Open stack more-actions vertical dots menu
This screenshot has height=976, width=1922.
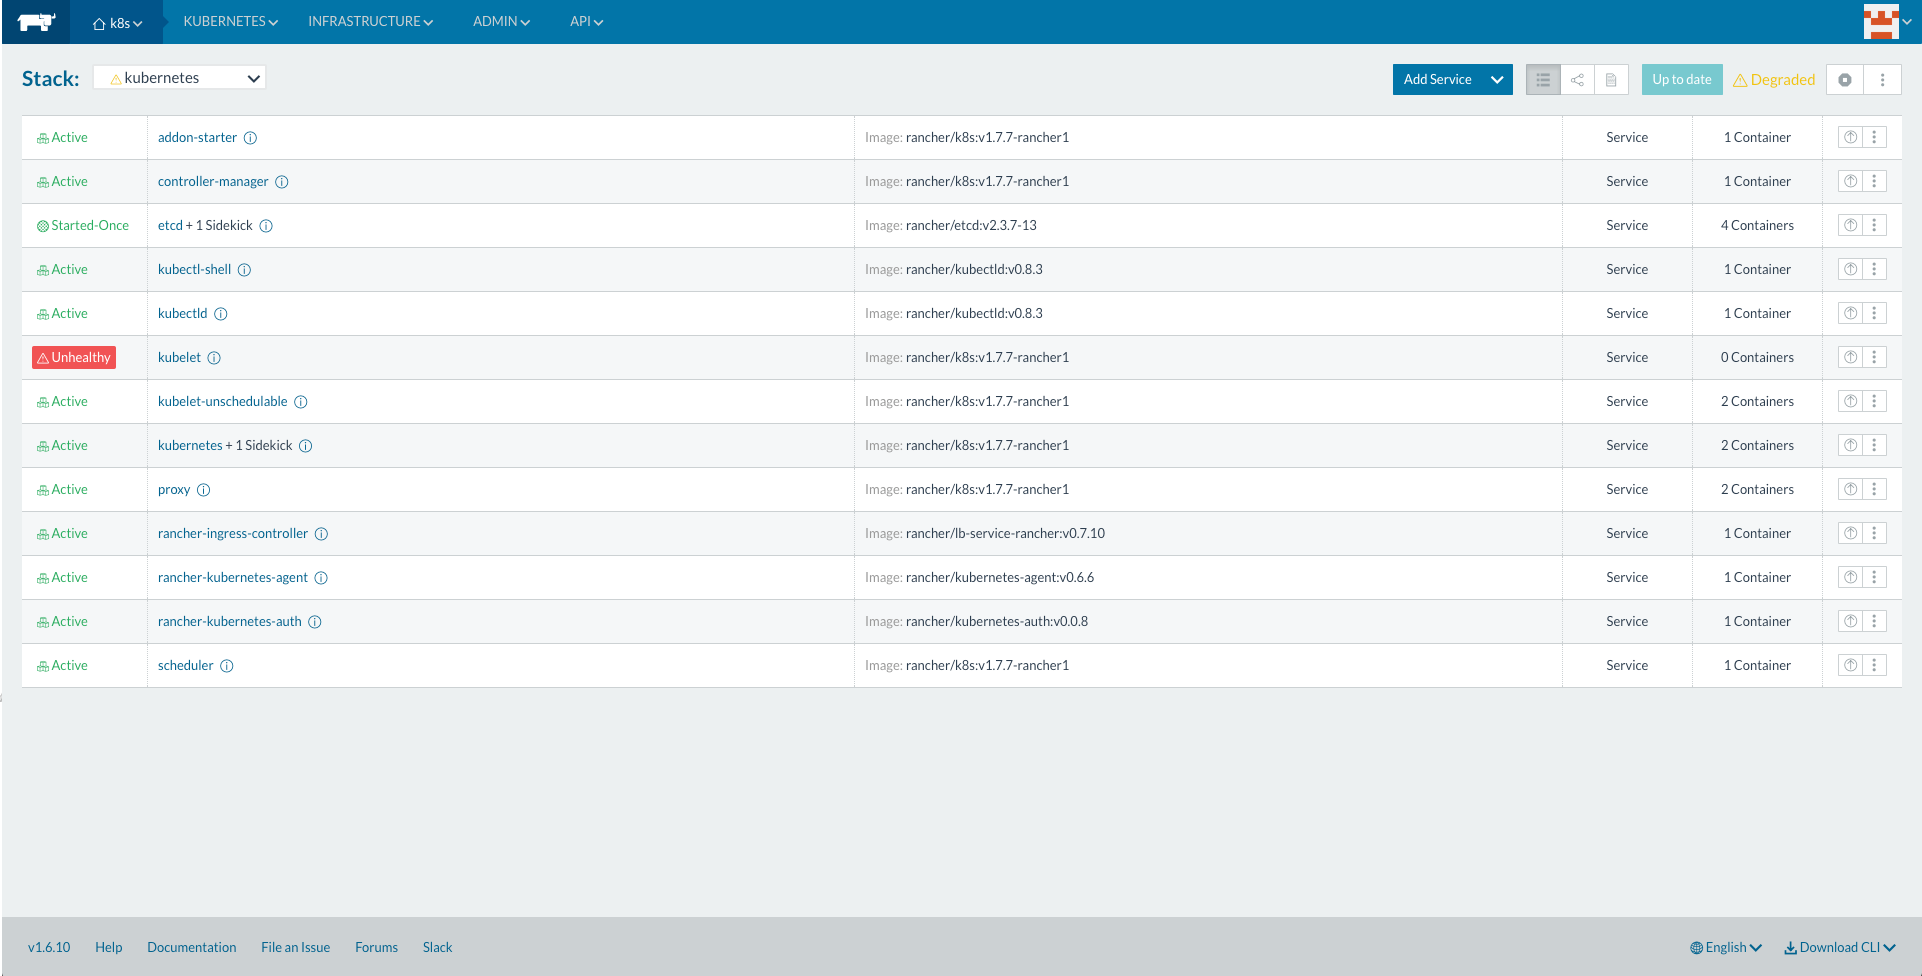[x=1882, y=80]
